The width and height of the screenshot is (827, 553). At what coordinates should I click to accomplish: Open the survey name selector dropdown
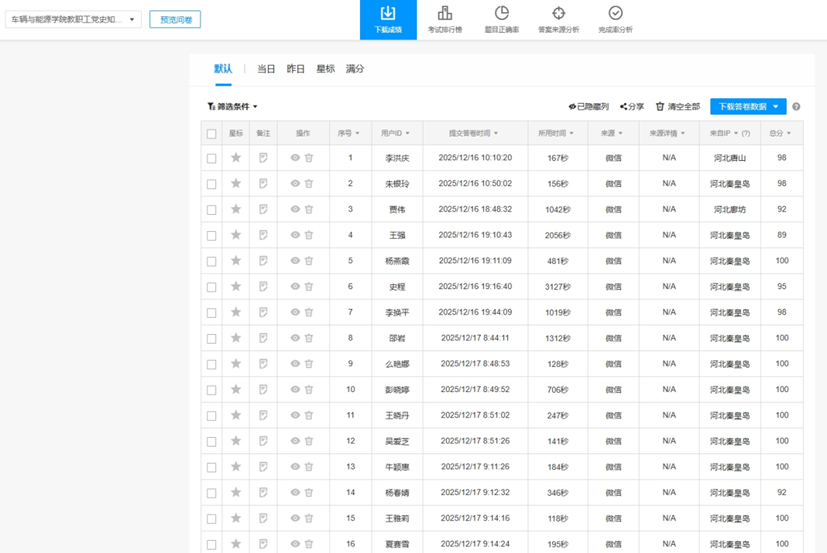coord(73,19)
